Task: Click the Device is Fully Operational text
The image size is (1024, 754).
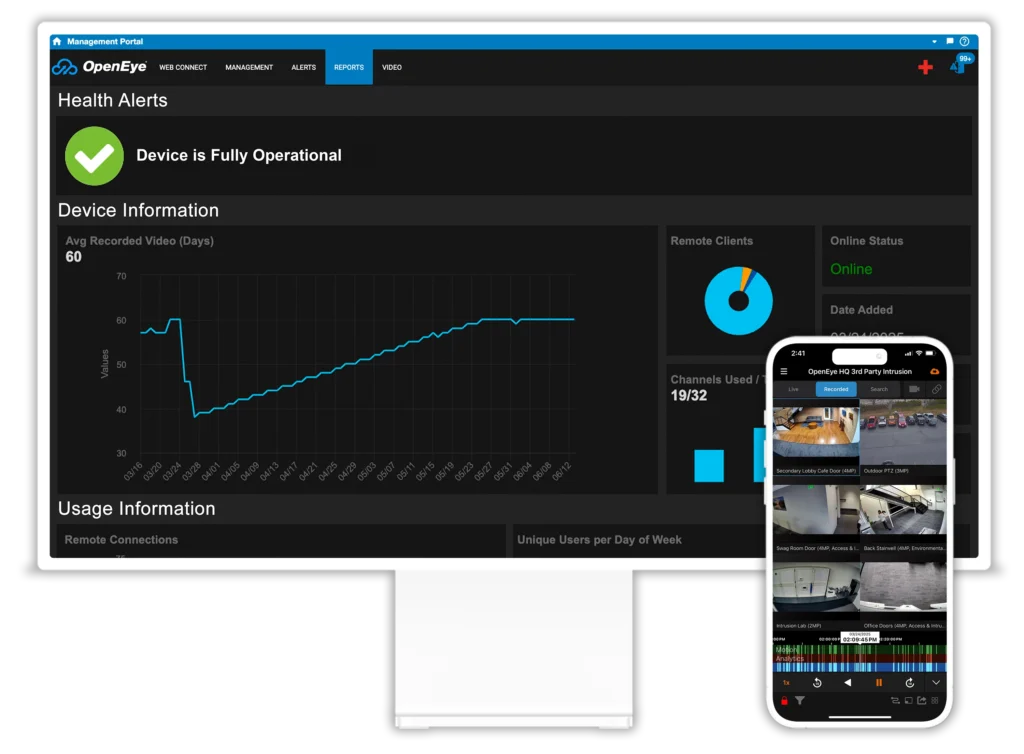Action: [238, 155]
